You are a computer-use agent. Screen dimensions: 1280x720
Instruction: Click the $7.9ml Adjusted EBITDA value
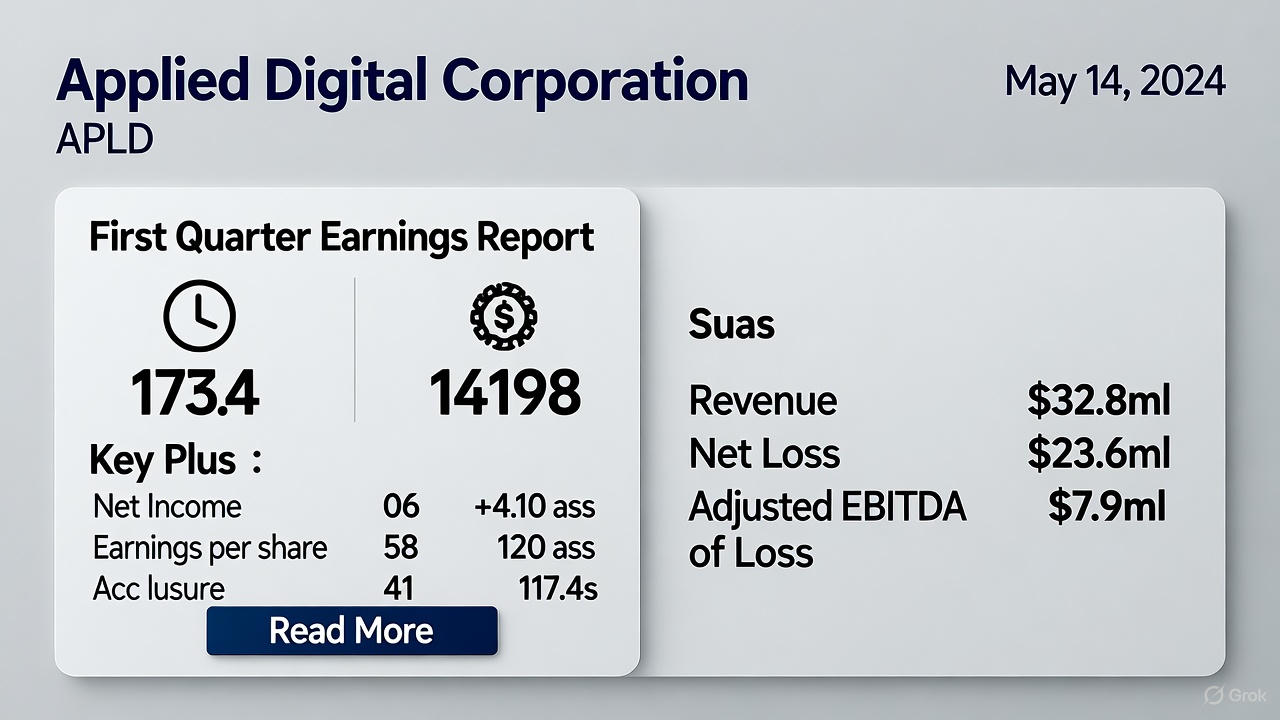click(x=1107, y=507)
